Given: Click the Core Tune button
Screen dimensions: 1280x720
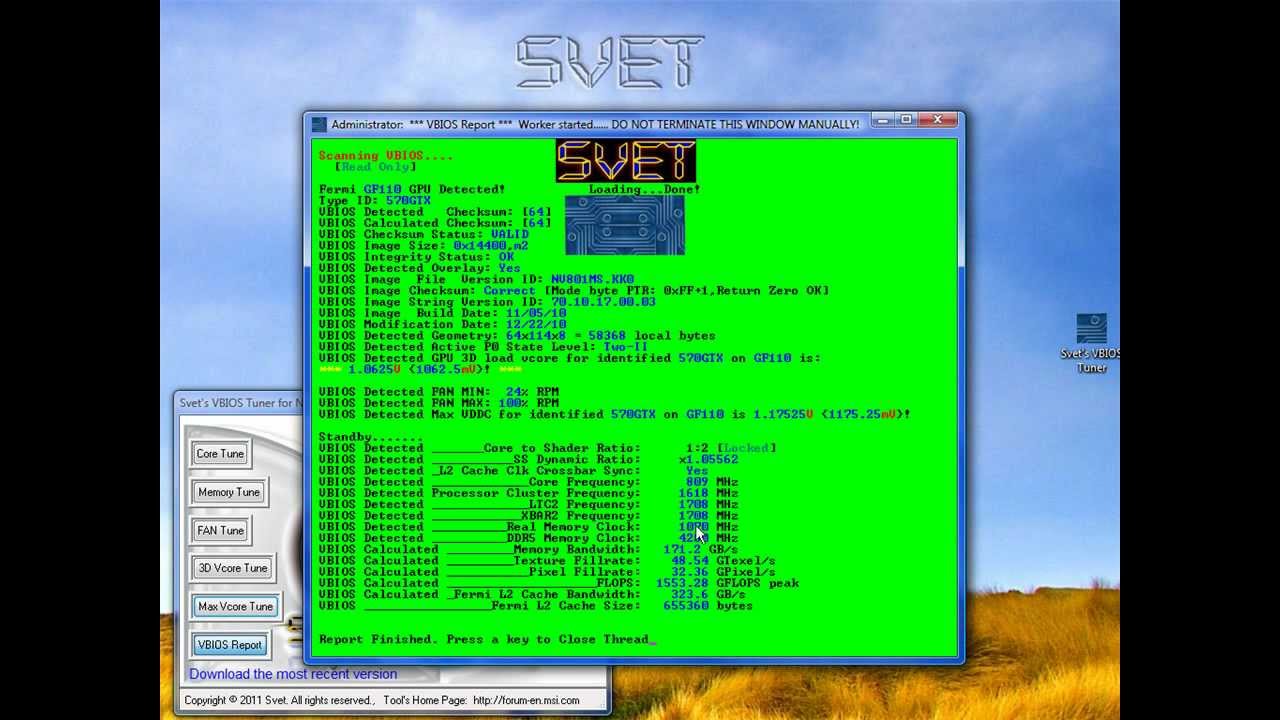Looking at the screenshot, I should pos(220,454).
